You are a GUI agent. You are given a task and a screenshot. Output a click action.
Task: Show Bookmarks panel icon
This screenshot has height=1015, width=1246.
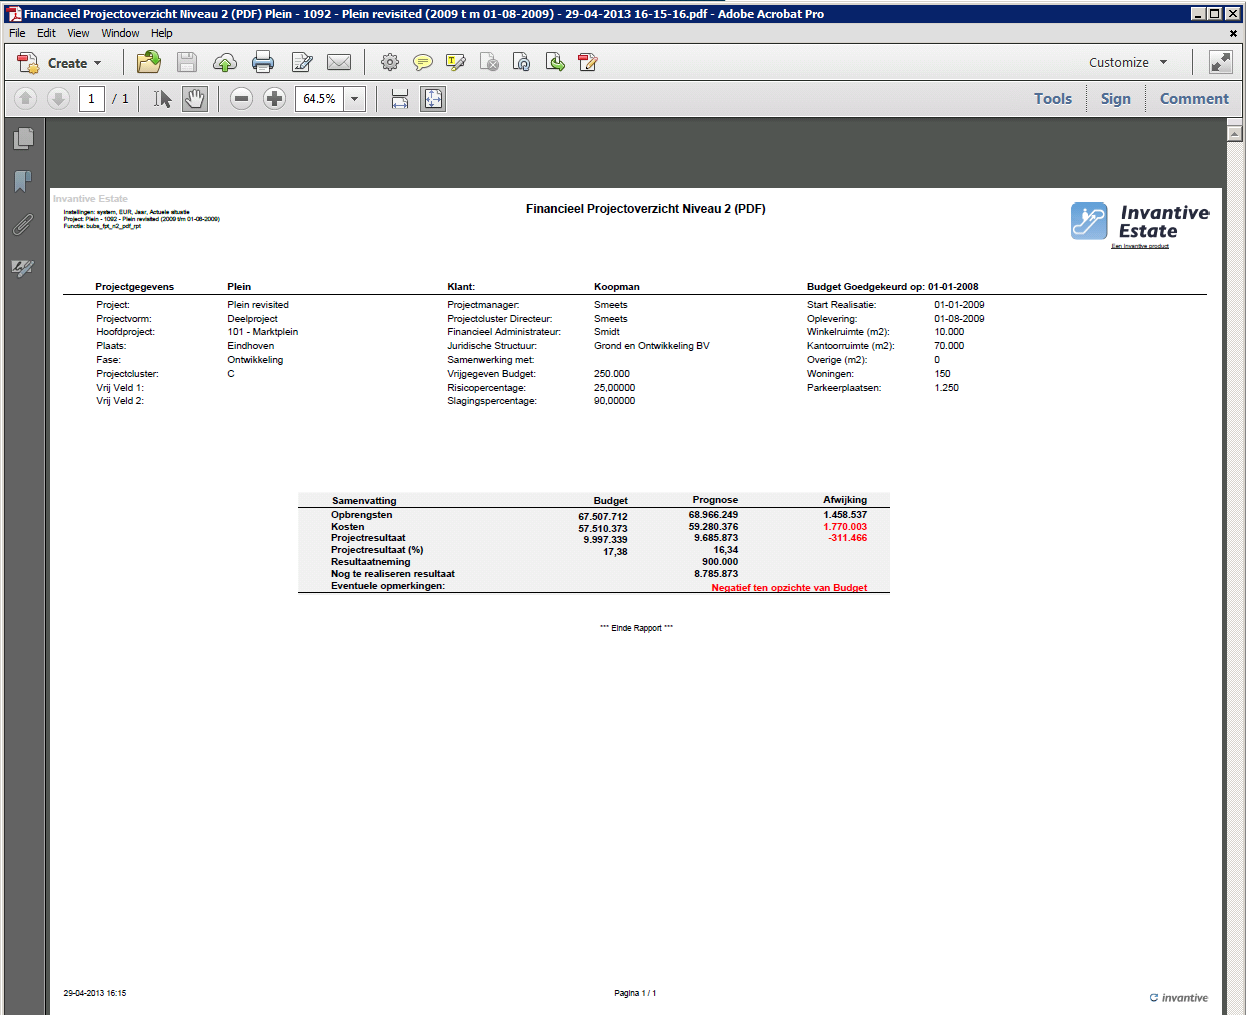pos(23,181)
